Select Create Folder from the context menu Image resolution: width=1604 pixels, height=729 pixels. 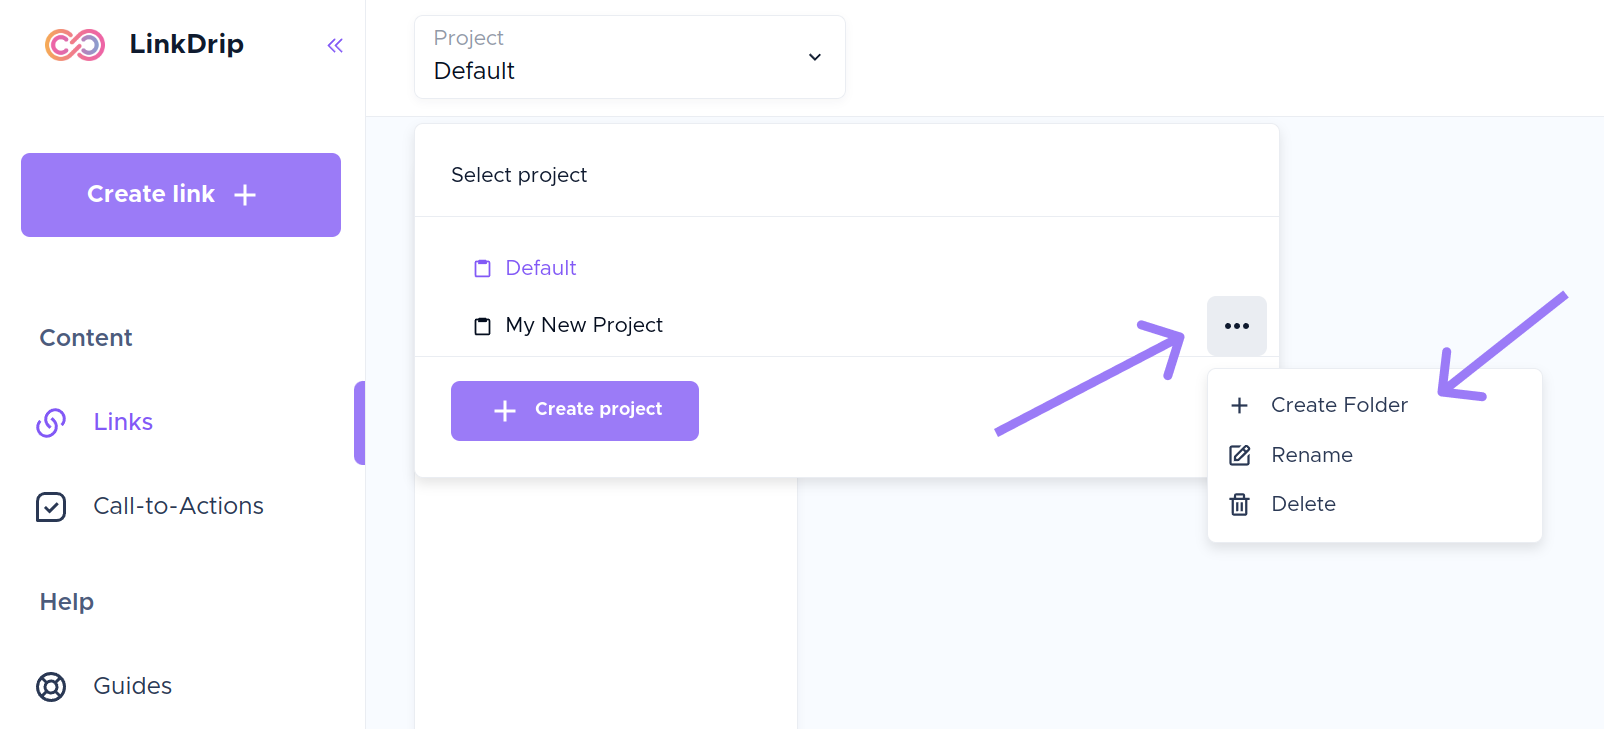[x=1339, y=405]
